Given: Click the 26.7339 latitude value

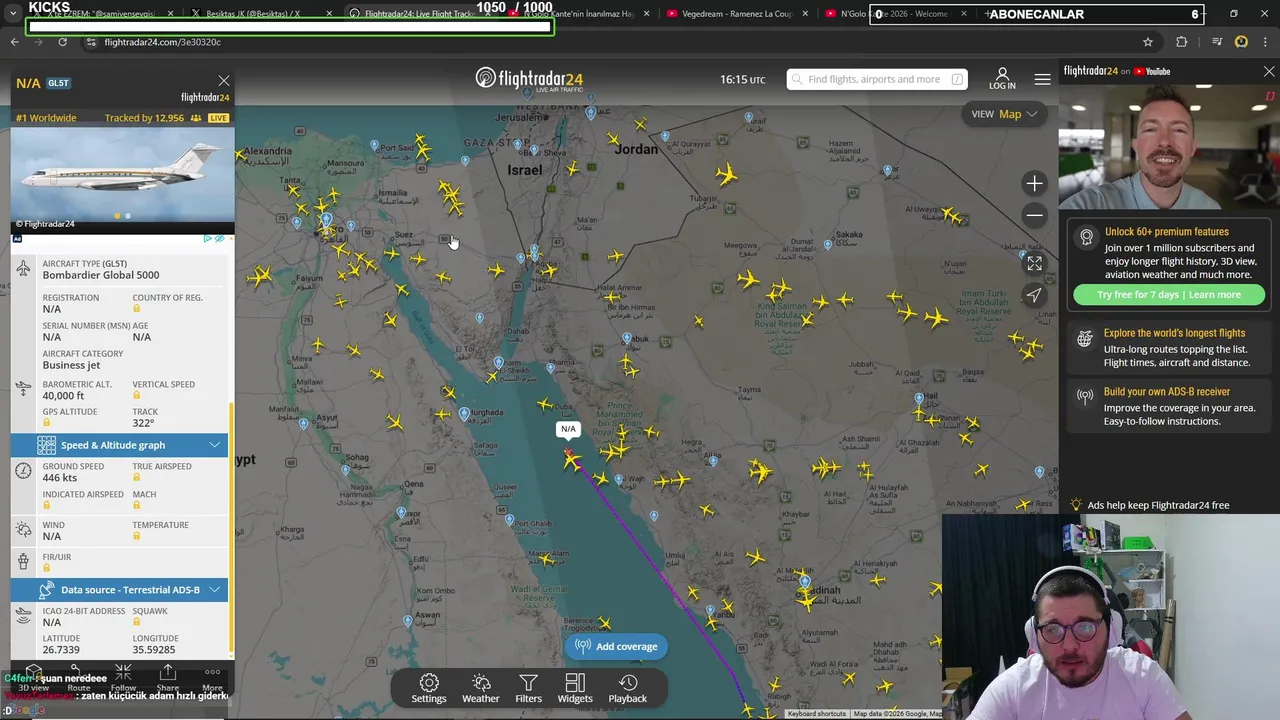Looking at the screenshot, I should point(61,650).
